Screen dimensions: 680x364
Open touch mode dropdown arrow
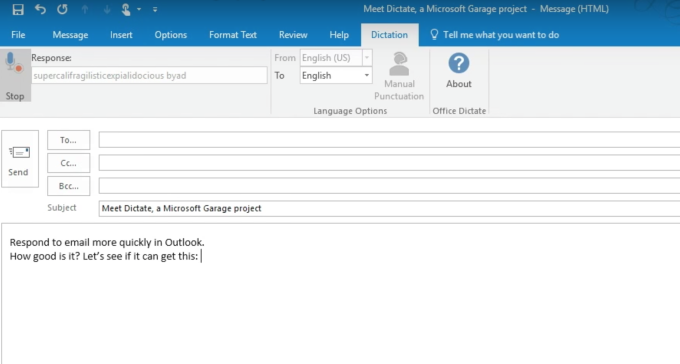139,9
